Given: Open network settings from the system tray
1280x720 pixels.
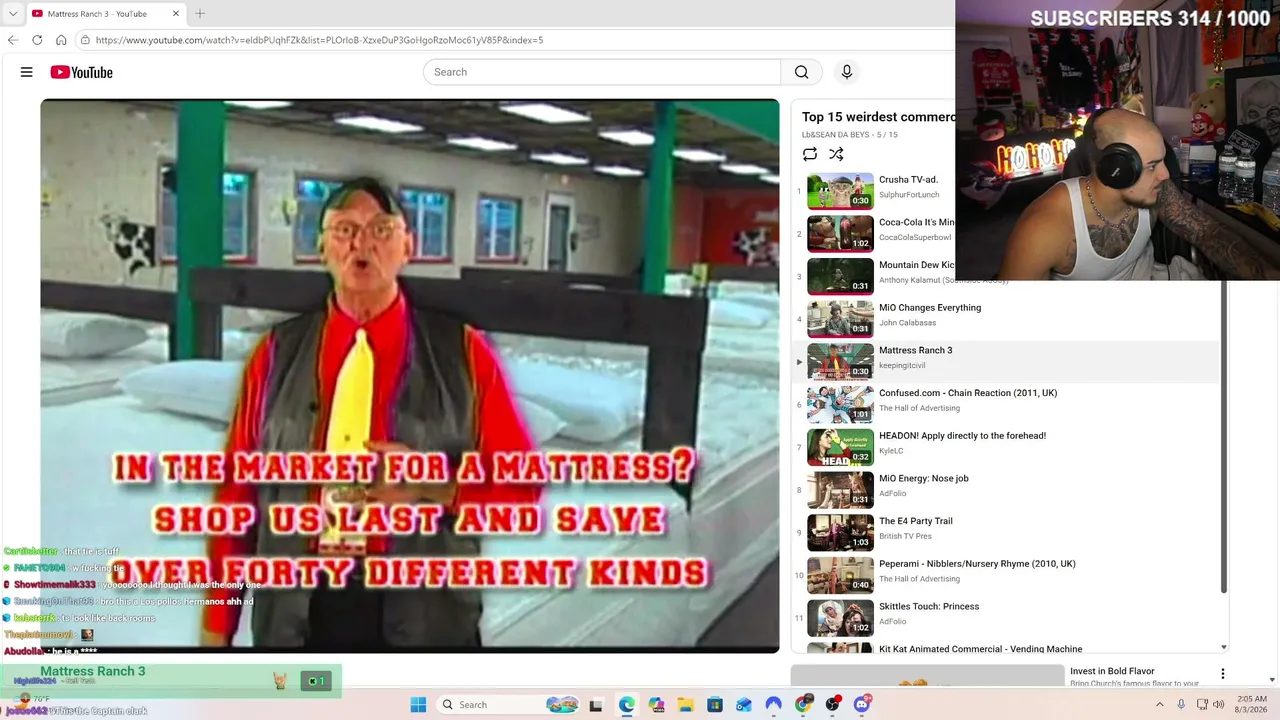Looking at the screenshot, I should click(1202, 705).
